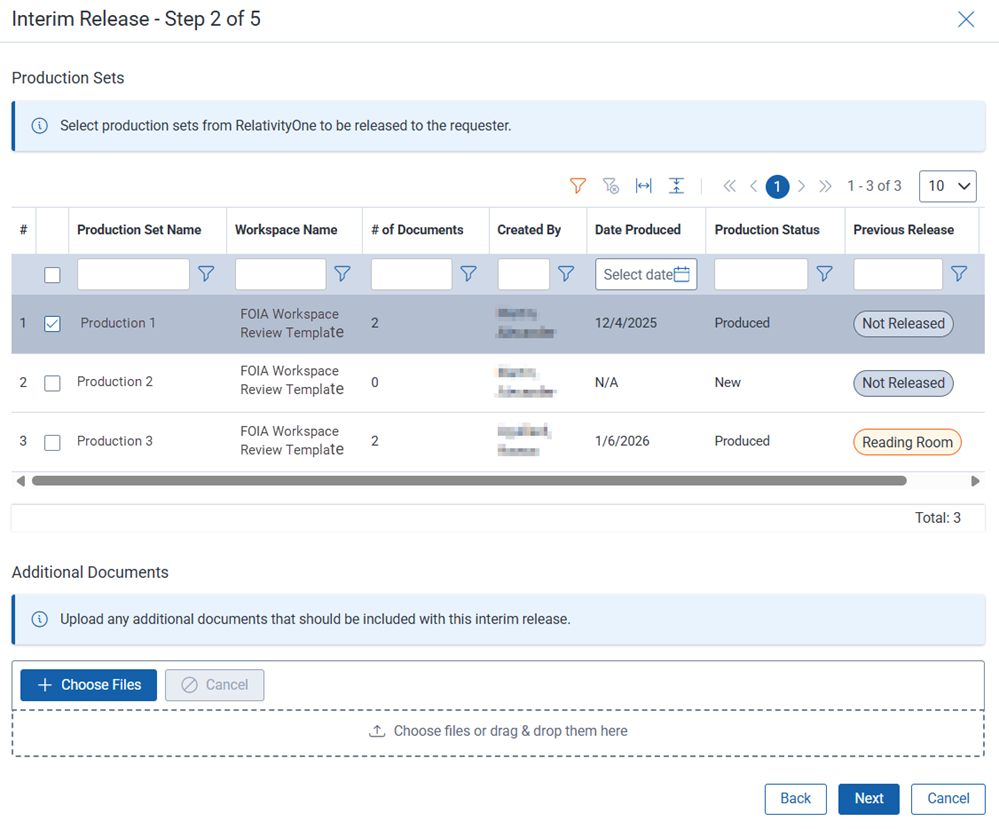Click the disabled upload Cancel button

215,685
